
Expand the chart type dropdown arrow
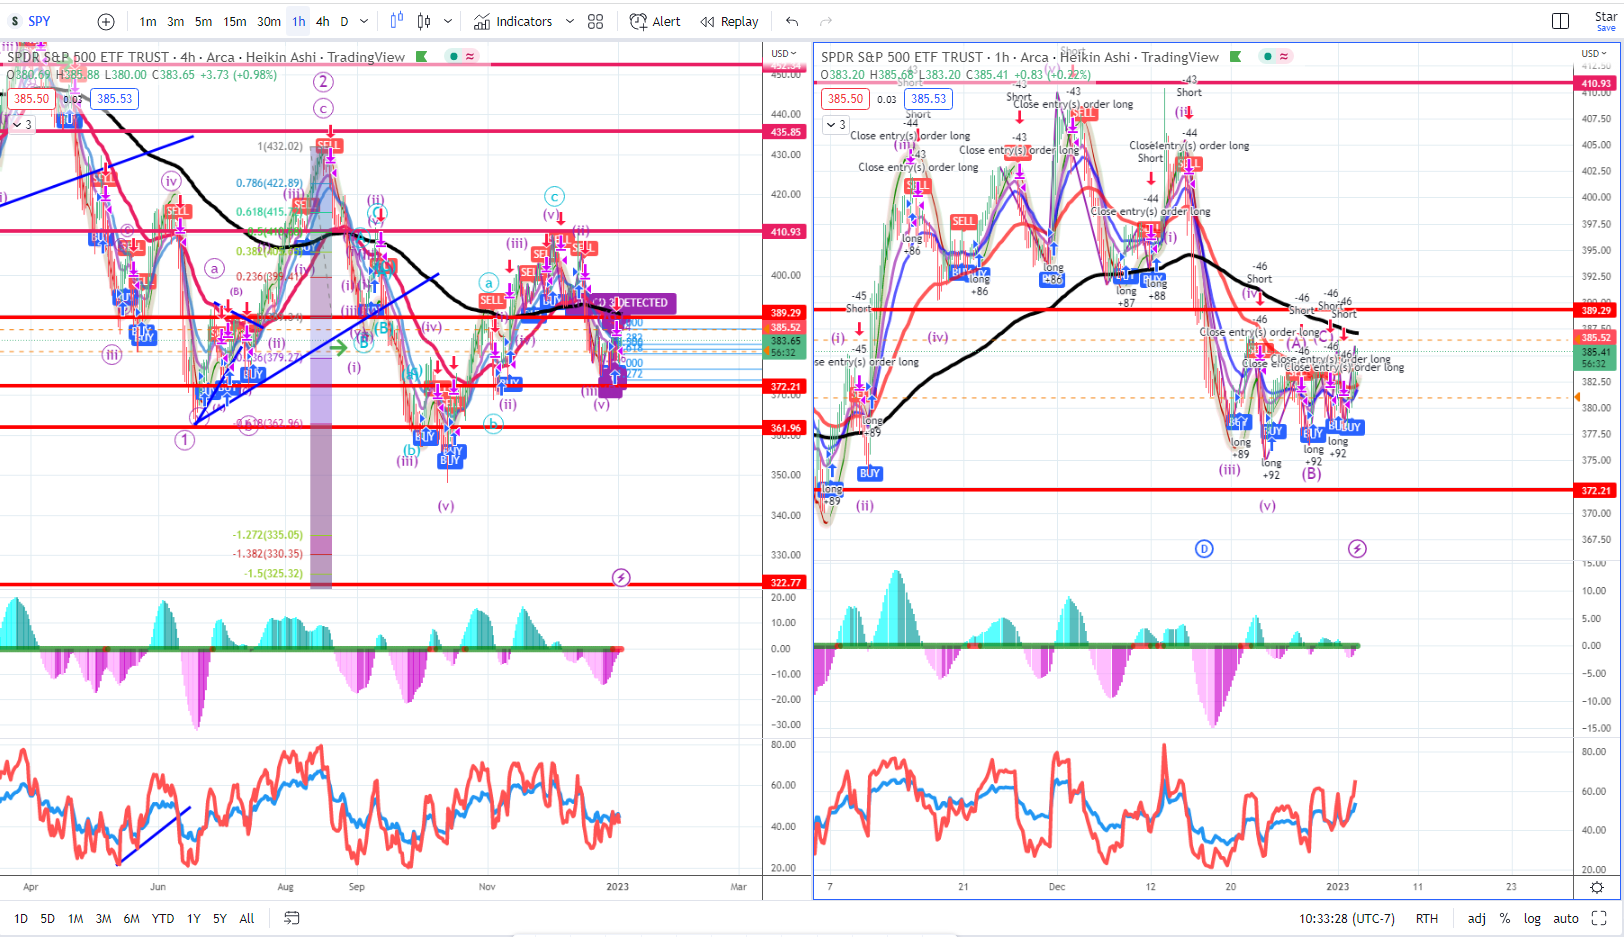click(447, 21)
